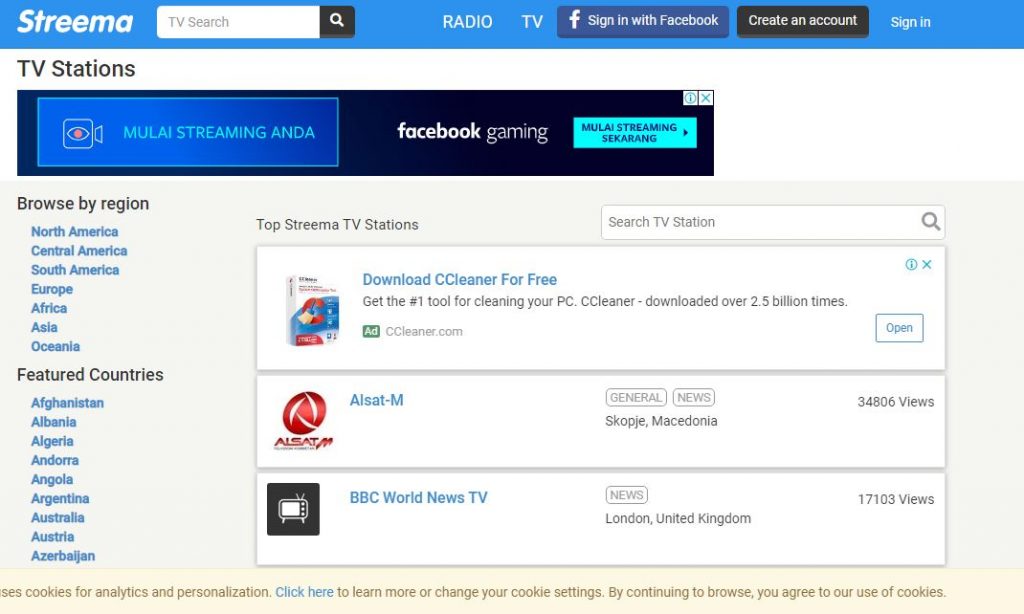Image resolution: width=1024 pixels, height=614 pixels.
Task: Sign in with Facebook button
Action: [643, 21]
